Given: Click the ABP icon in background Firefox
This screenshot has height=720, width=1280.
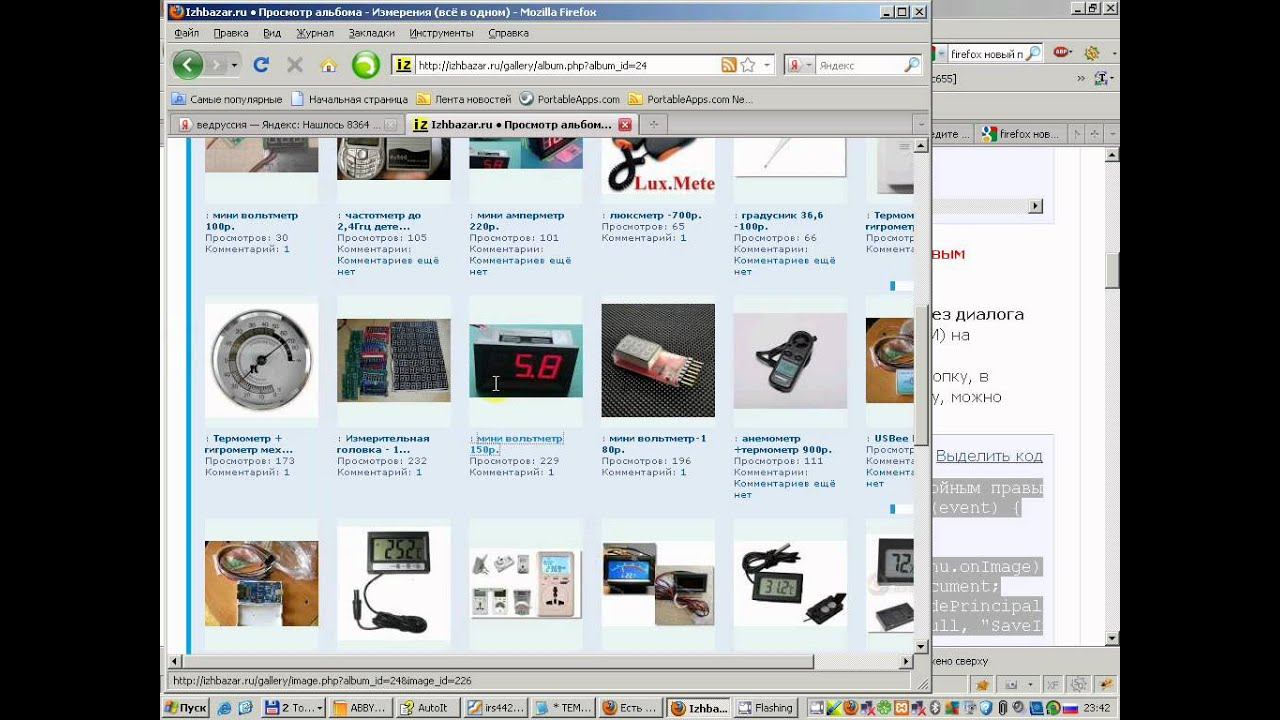Looking at the screenshot, I should click(x=1064, y=53).
